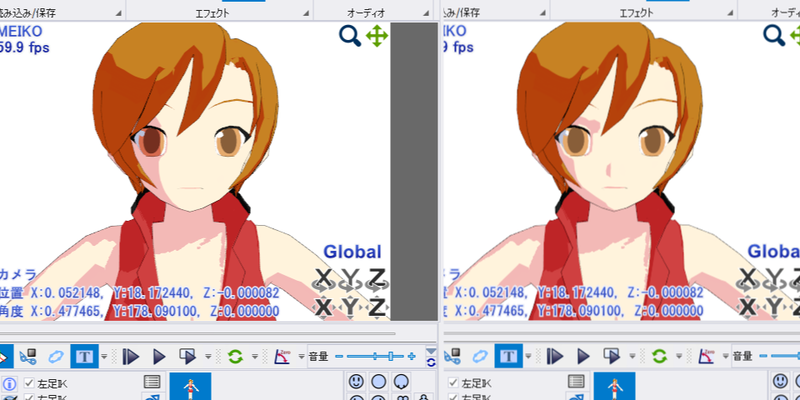Select the blue lasso ring tool in right toolbar
The height and width of the screenshot is (400, 800).
pyautogui.click(x=480, y=356)
